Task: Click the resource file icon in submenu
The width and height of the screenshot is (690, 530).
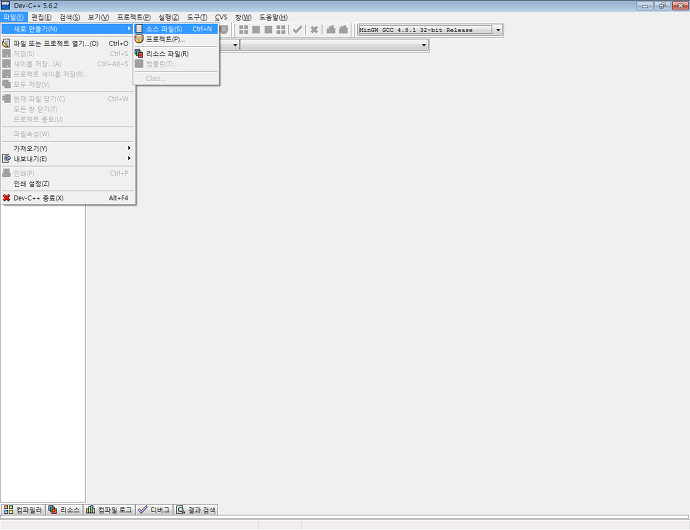Action: (139, 53)
